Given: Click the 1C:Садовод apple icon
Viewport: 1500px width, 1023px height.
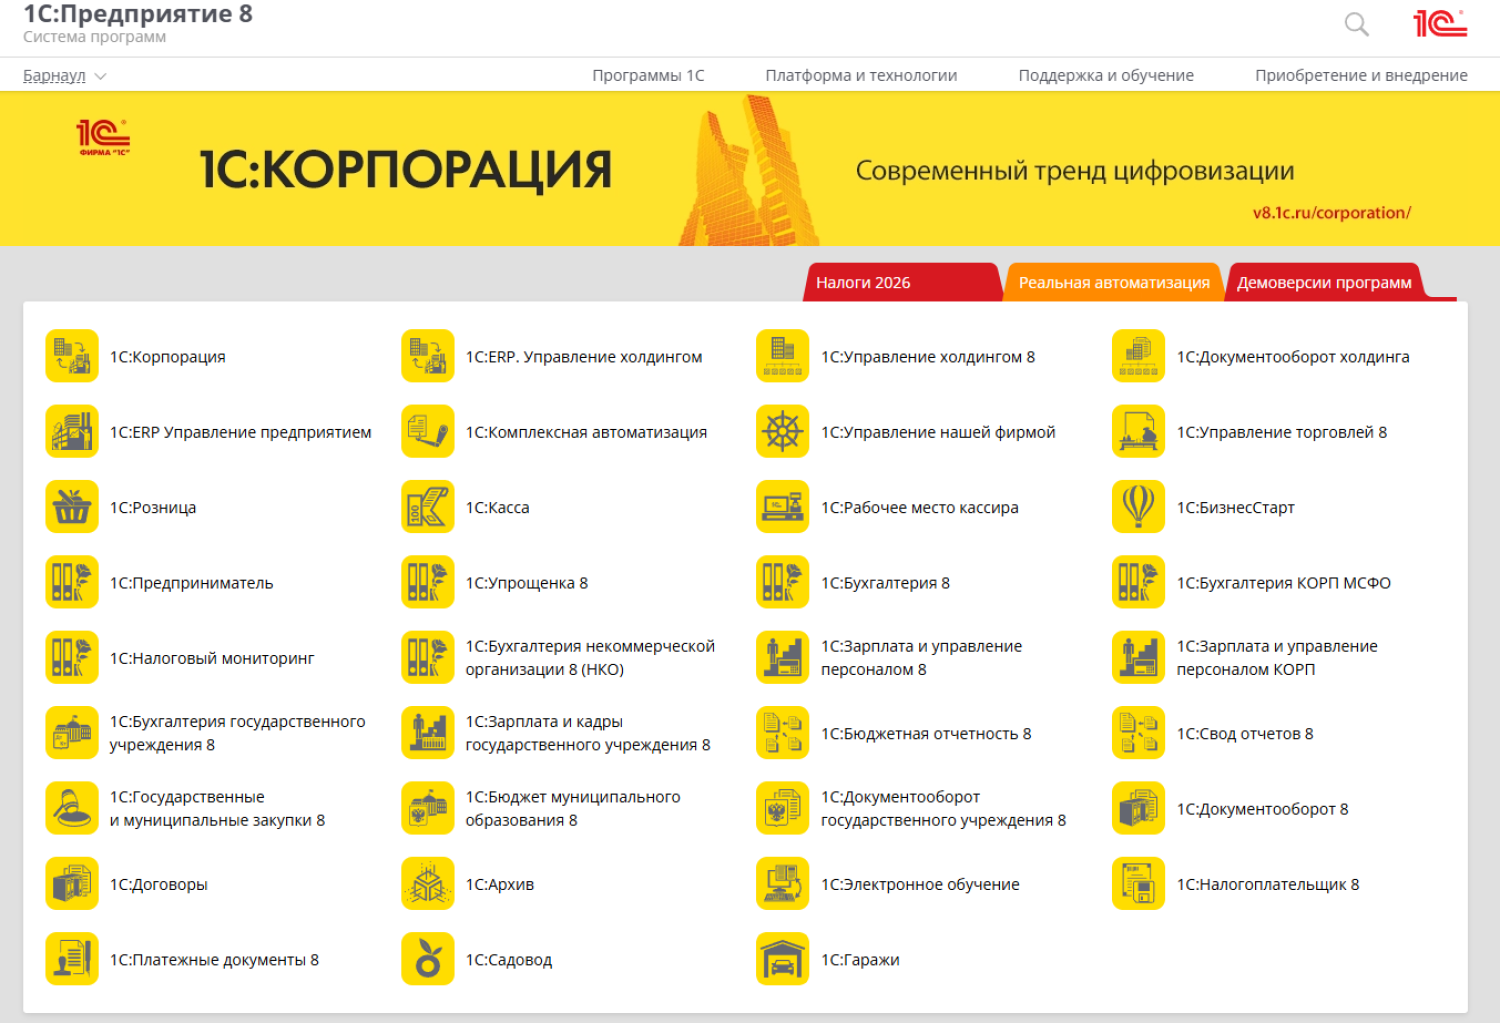Looking at the screenshot, I should 427,959.
